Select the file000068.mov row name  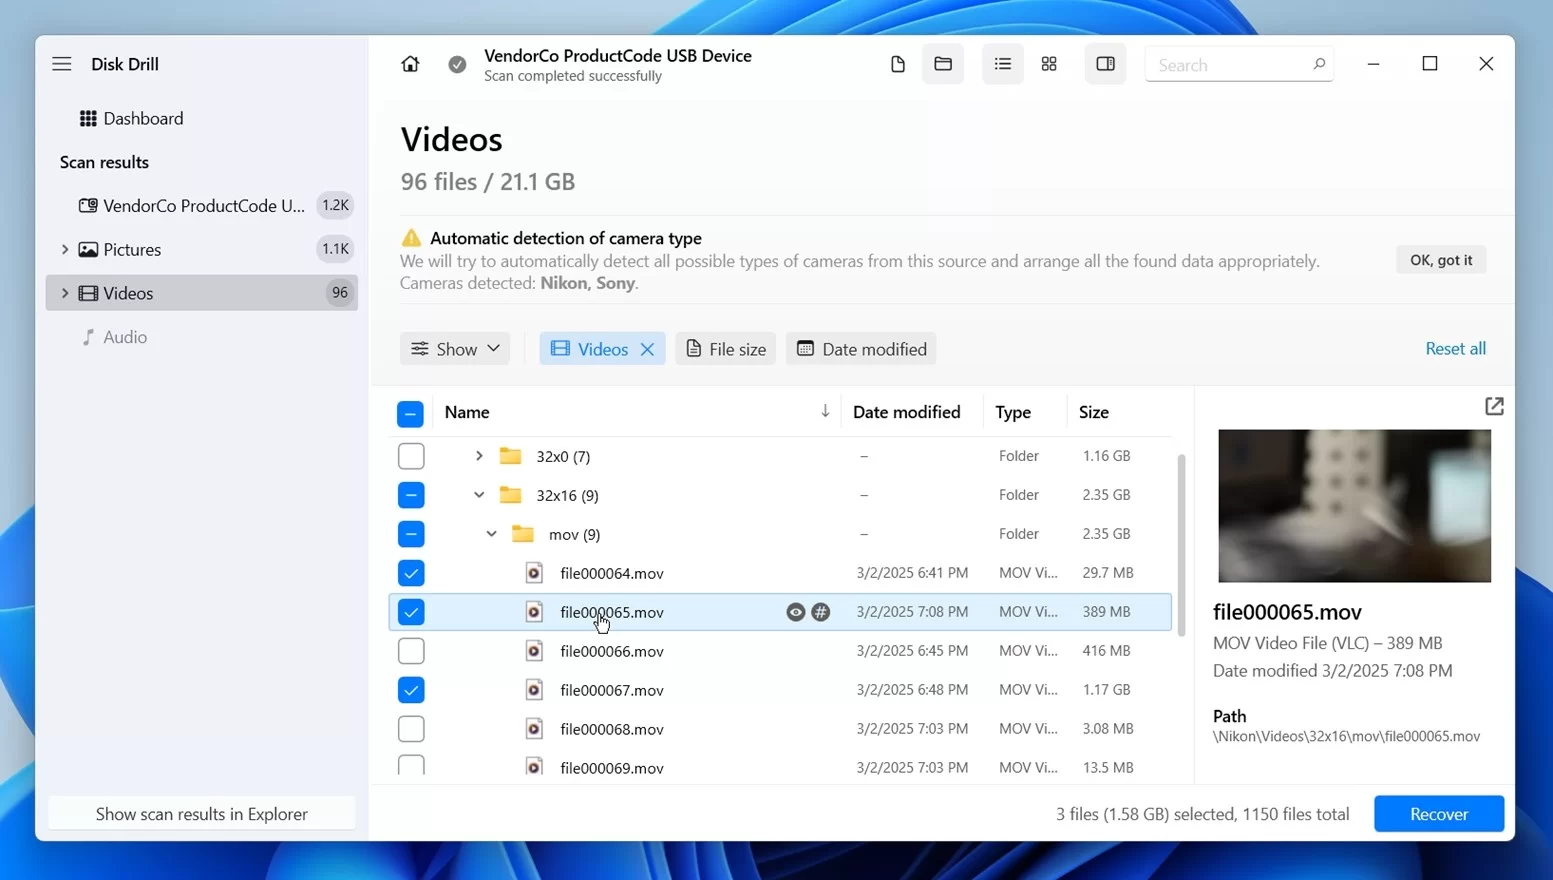coord(612,729)
